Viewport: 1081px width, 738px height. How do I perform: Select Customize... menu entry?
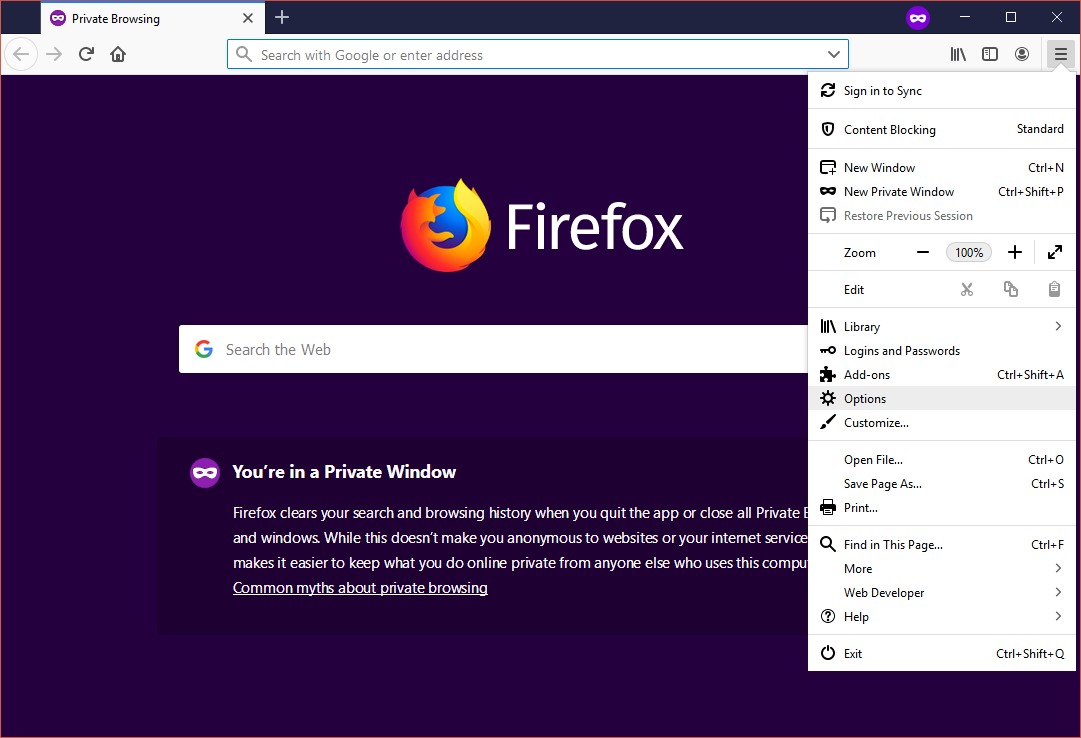click(x=942, y=423)
